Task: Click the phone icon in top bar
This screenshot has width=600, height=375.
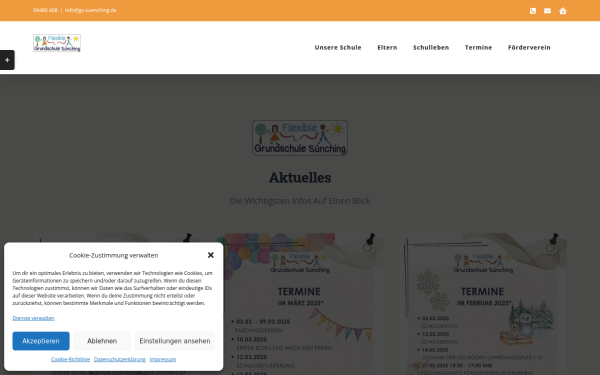Action: click(533, 11)
